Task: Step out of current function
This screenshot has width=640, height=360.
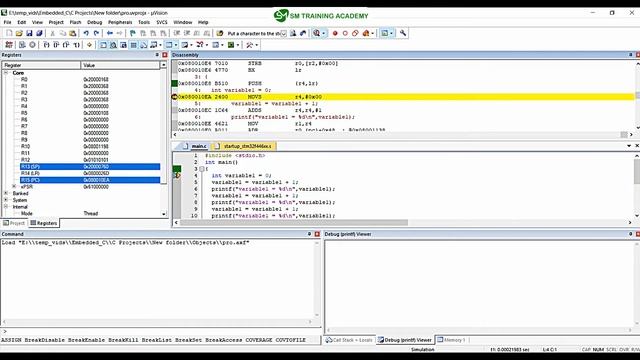Action: pos(66,45)
